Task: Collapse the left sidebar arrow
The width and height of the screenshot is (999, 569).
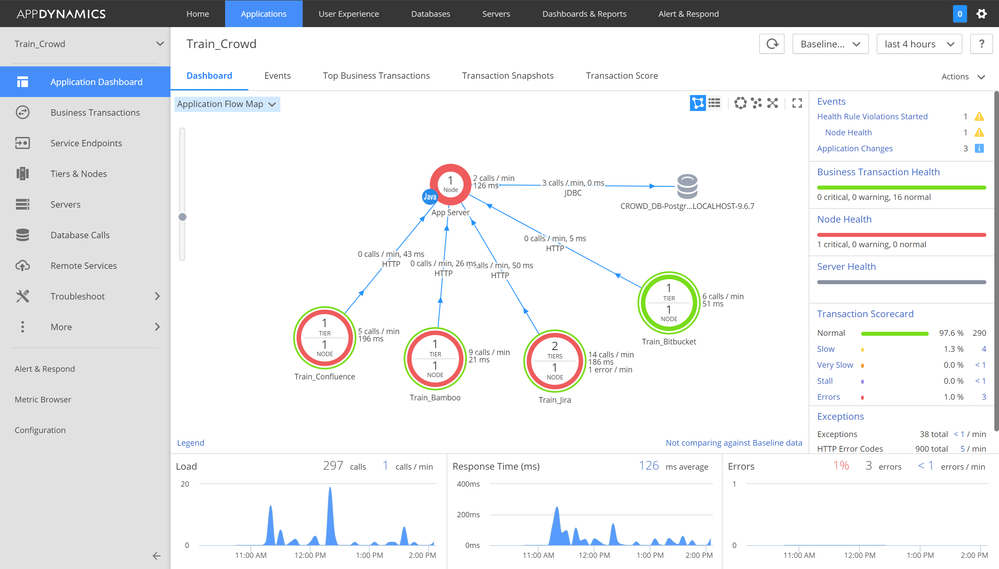Action: point(157,556)
